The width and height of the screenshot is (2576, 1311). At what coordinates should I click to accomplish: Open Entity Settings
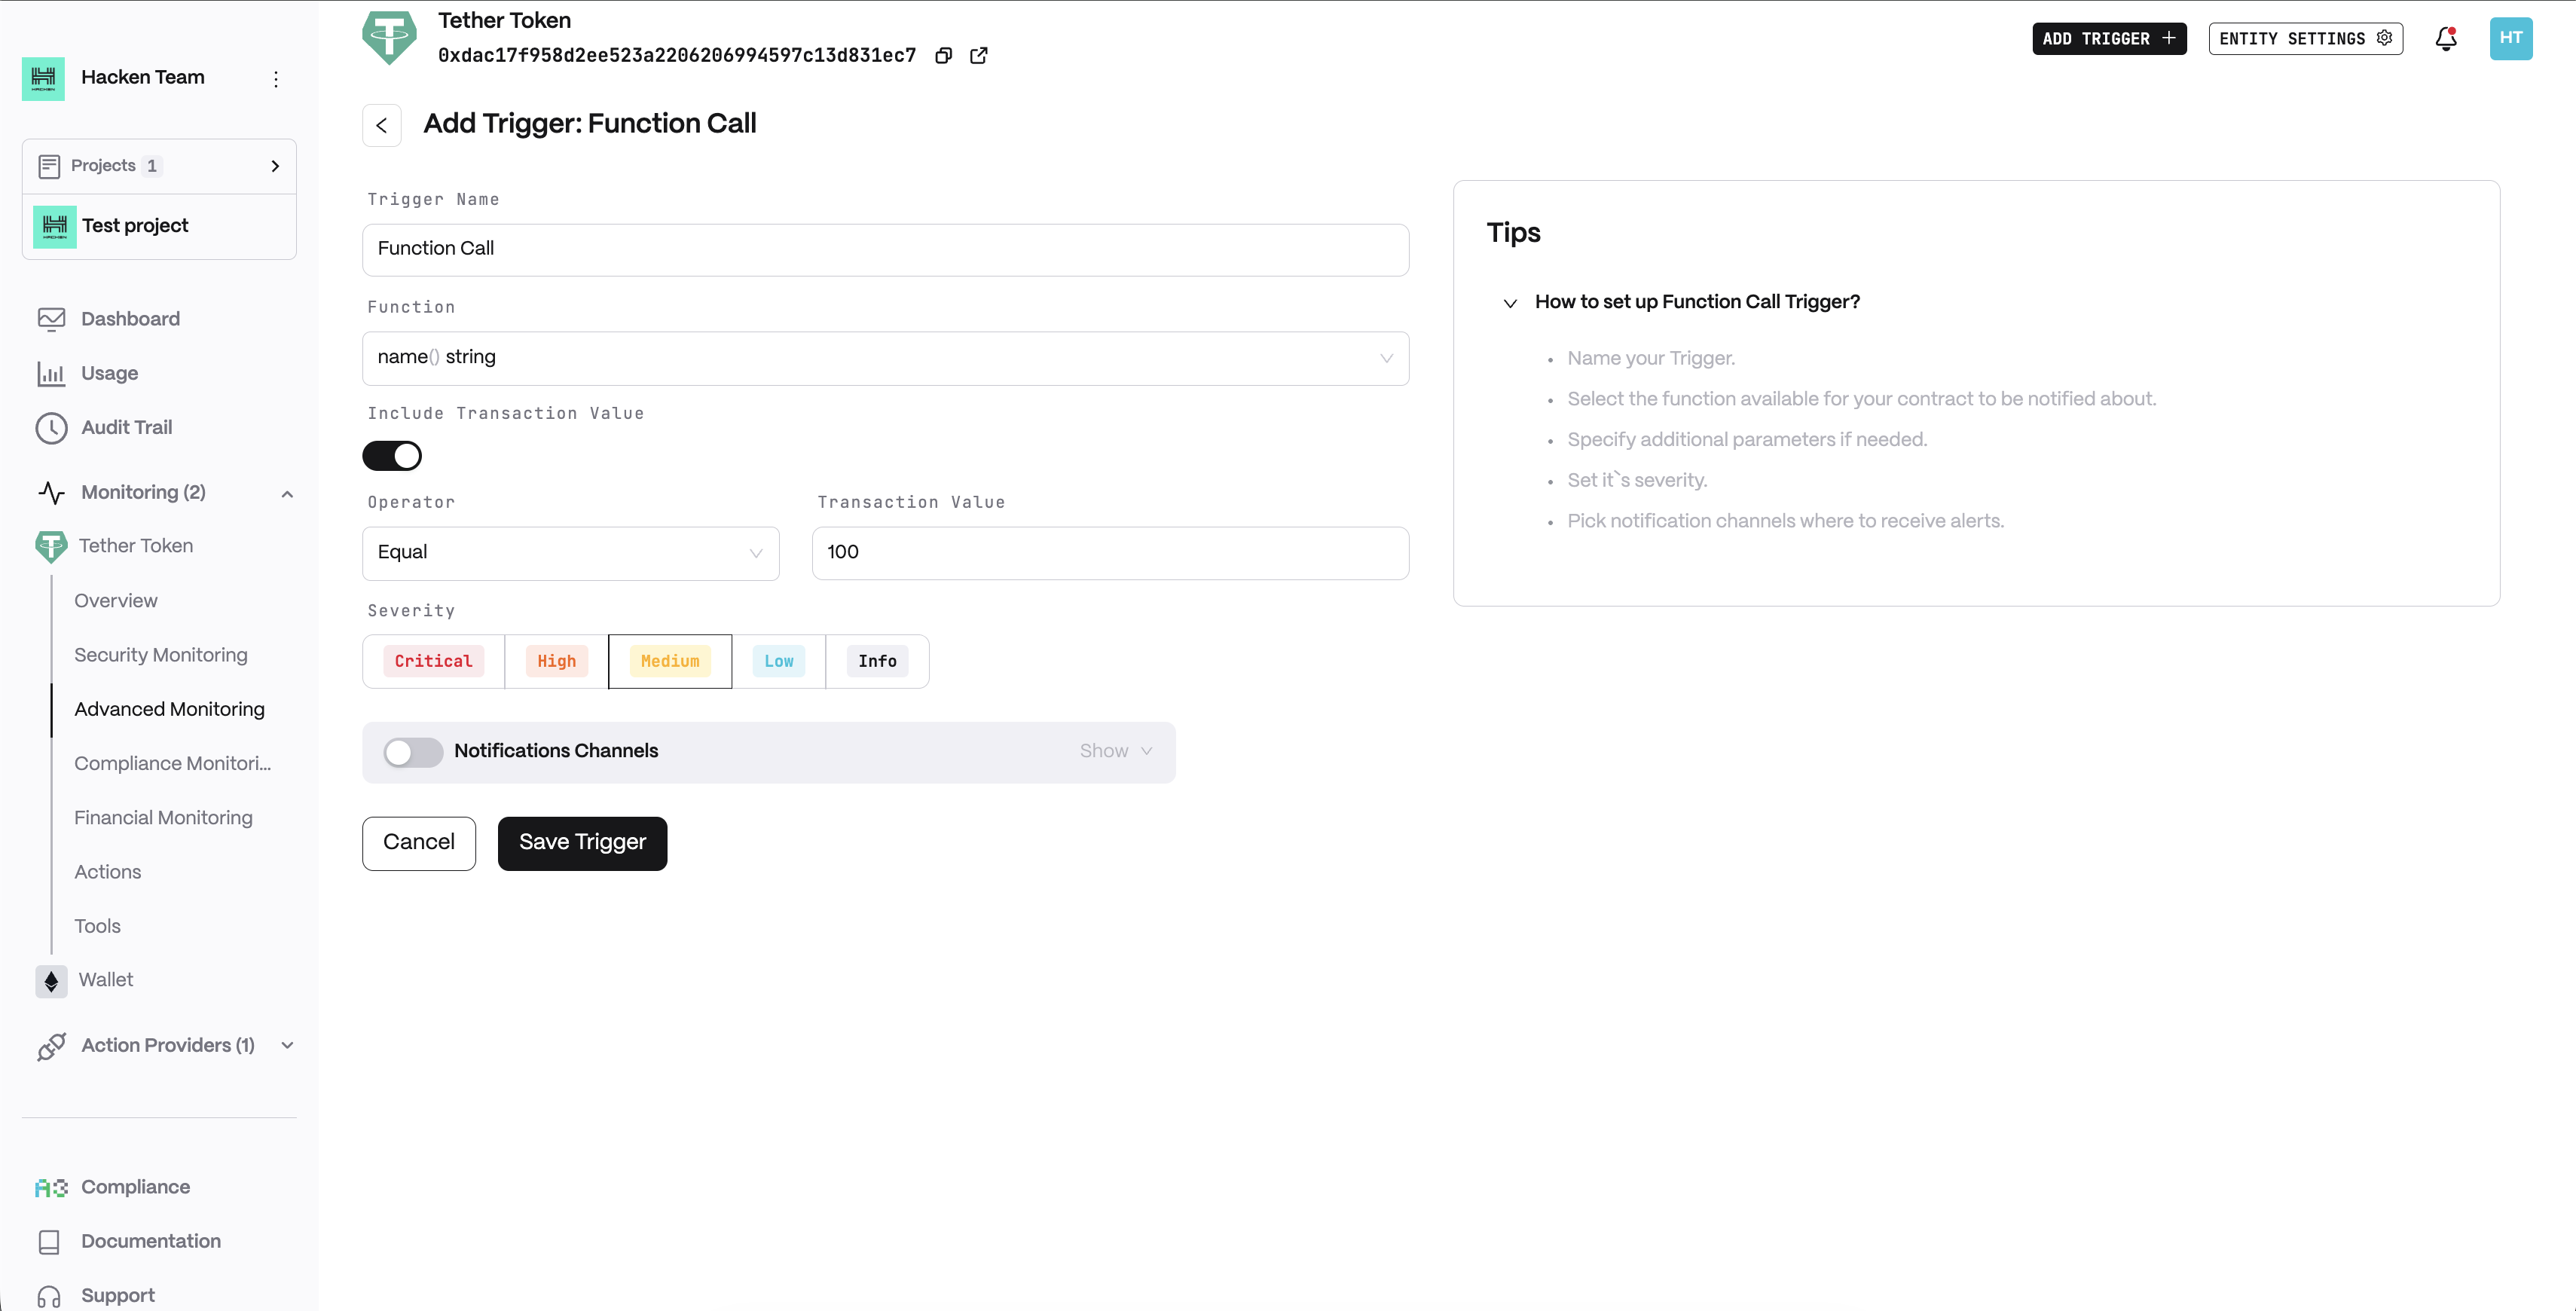point(2305,39)
